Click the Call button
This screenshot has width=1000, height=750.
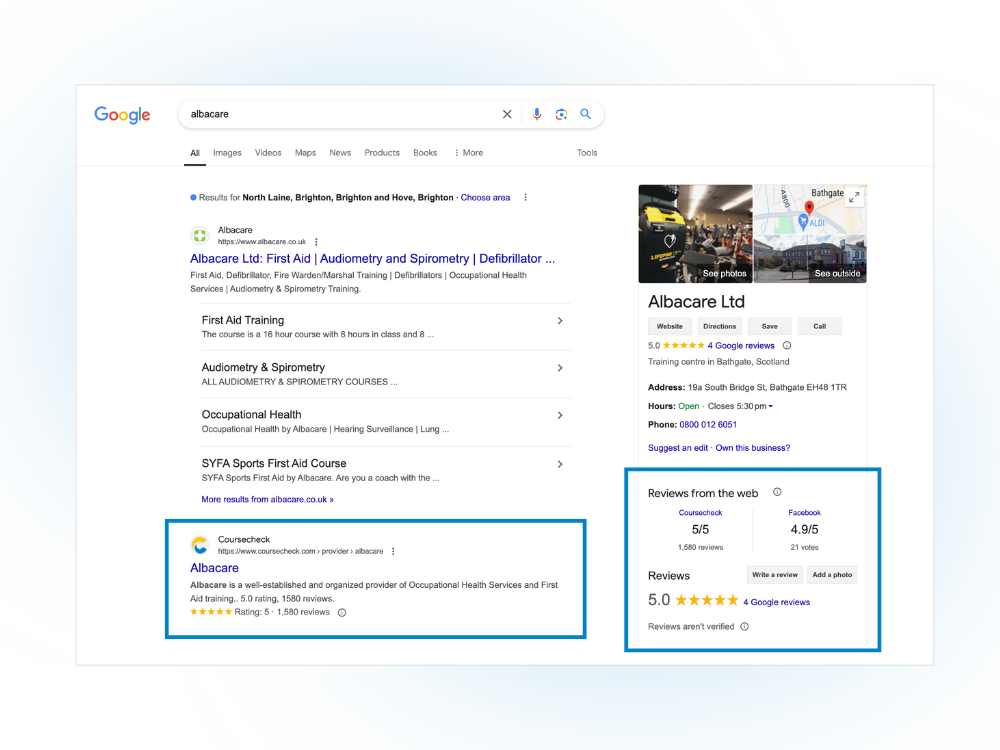[x=820, y=327]
